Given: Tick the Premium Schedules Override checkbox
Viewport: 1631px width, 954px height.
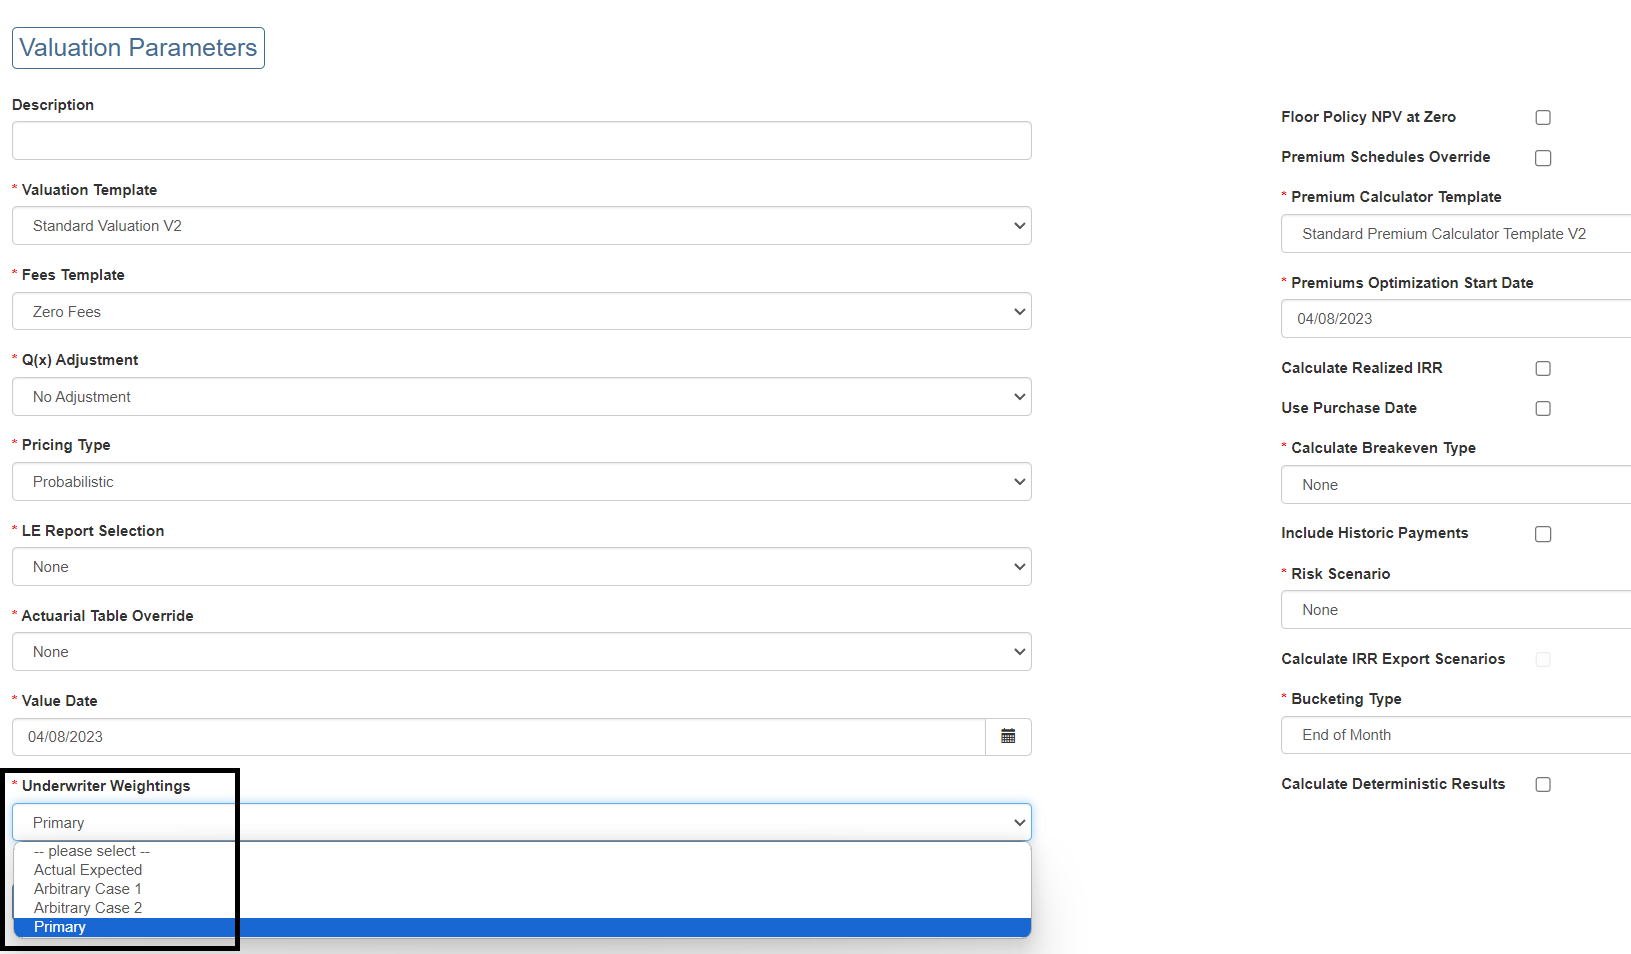Looking at the screenshot, I should click(x=1543, y=158).
